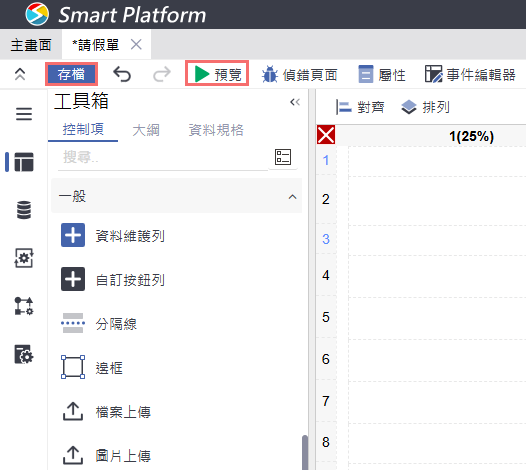Viewport: 526px width, 470px height.
Task: Click the 搜尋 search field
Action: [x=163, y=157]
